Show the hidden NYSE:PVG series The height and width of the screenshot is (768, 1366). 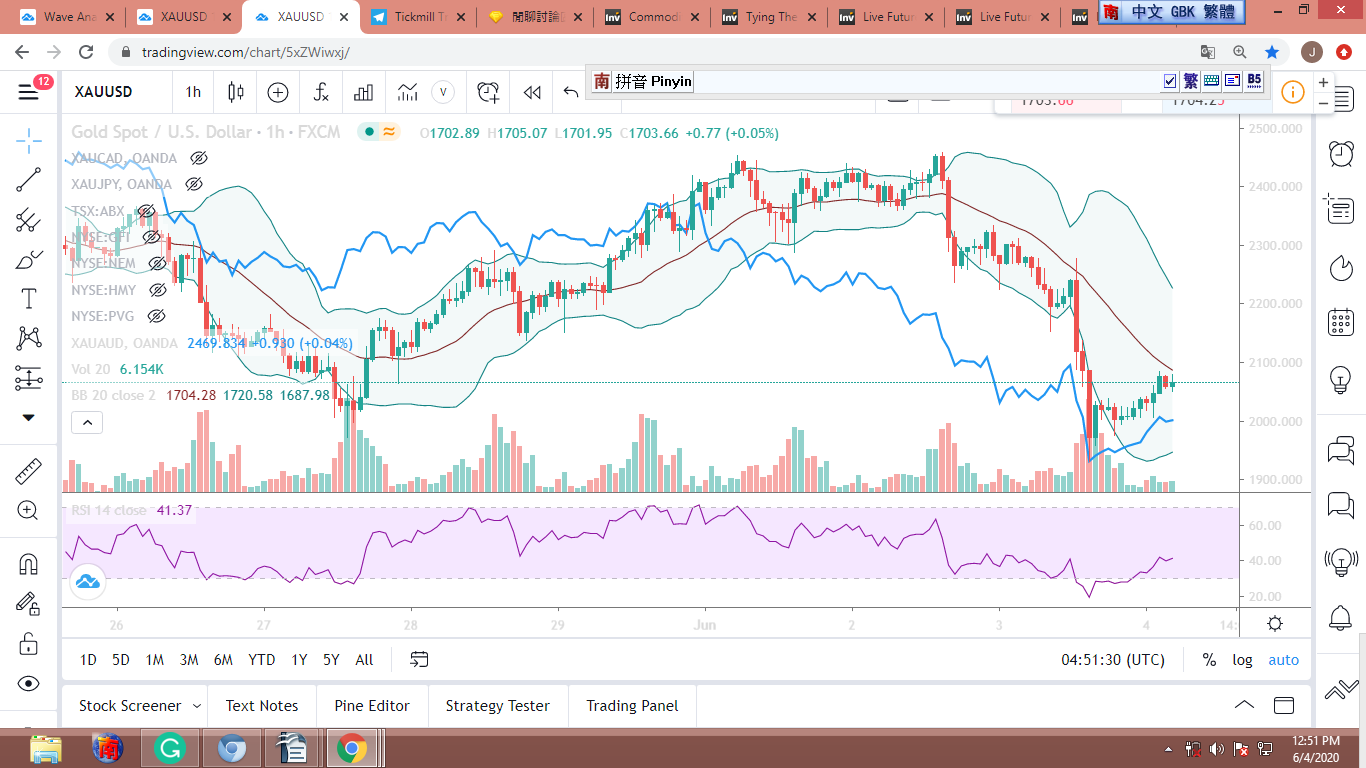tap(156, 316)
